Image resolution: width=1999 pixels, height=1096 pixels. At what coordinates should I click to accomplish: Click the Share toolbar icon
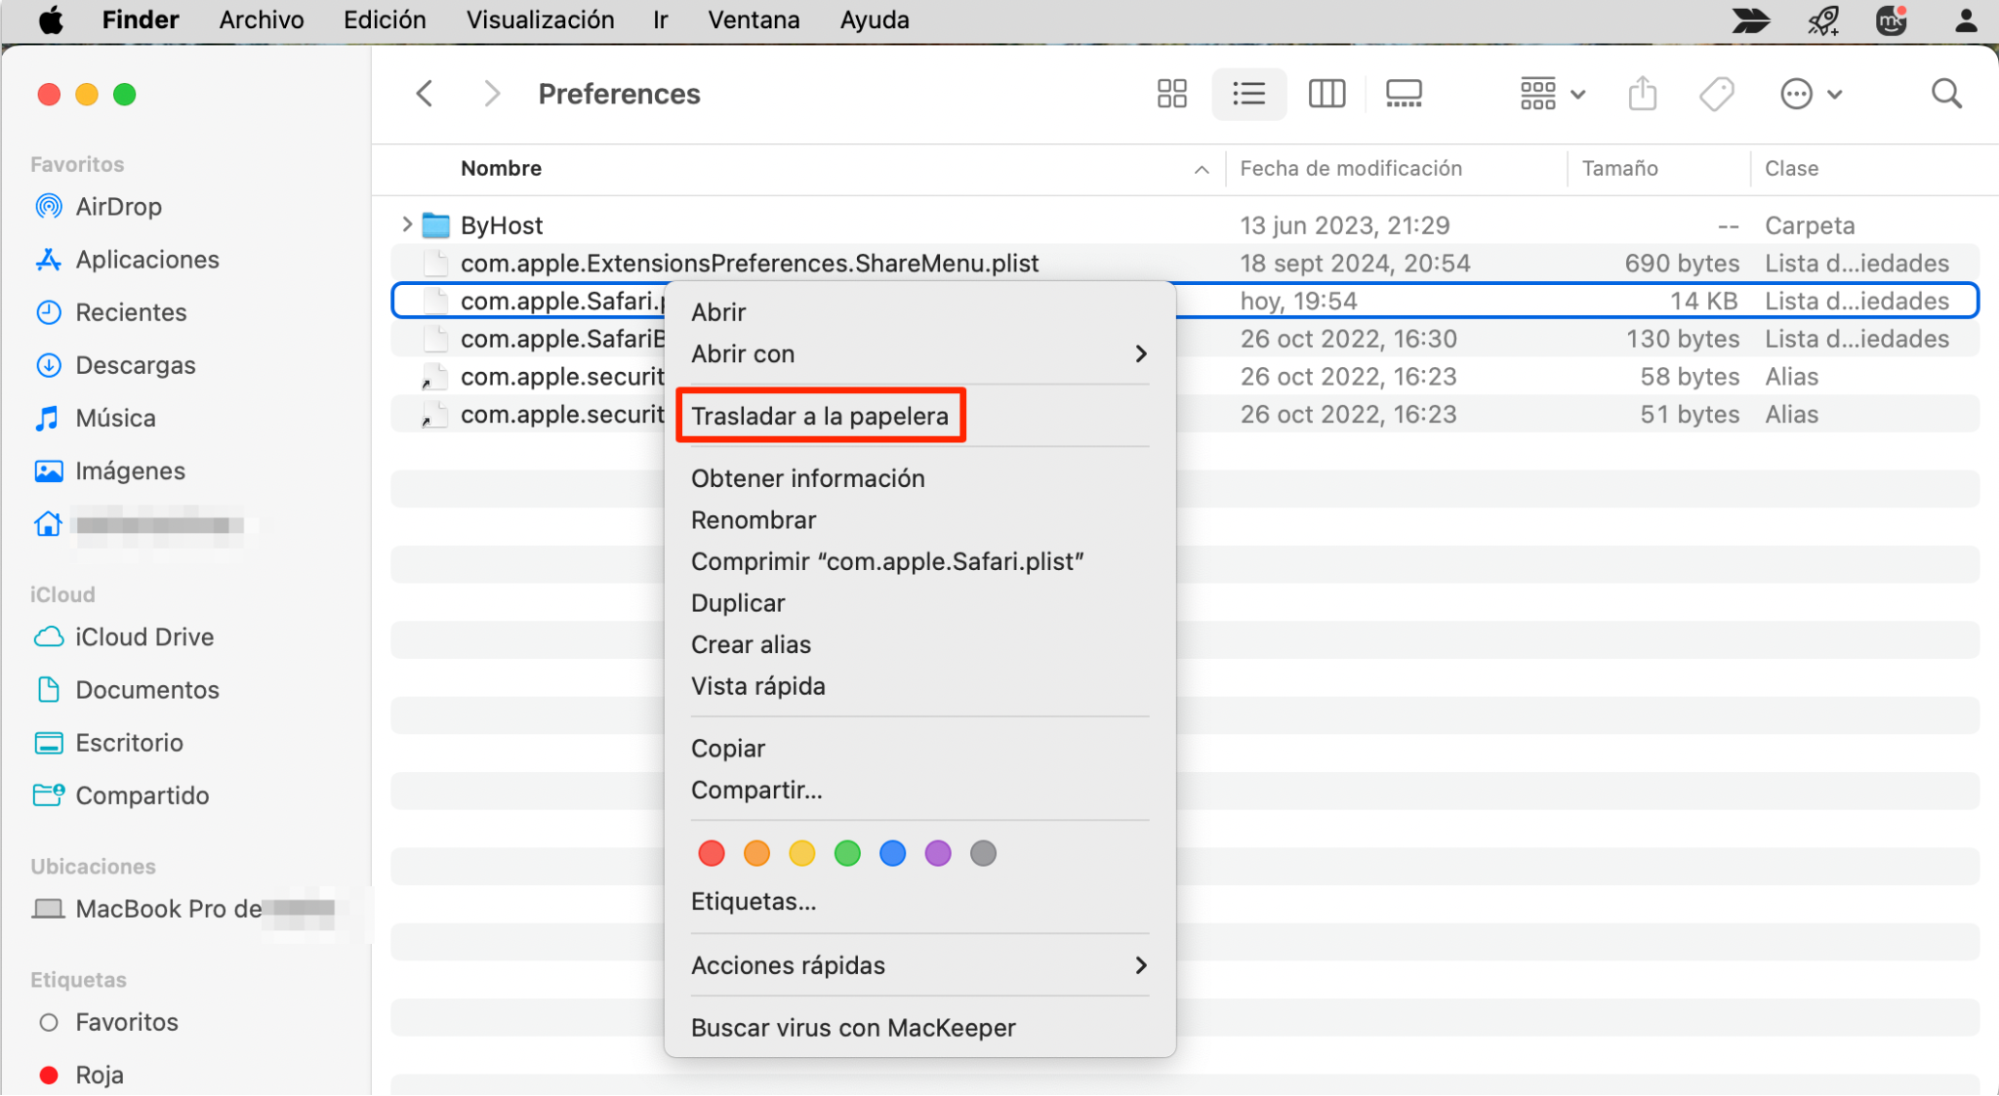1642,94
